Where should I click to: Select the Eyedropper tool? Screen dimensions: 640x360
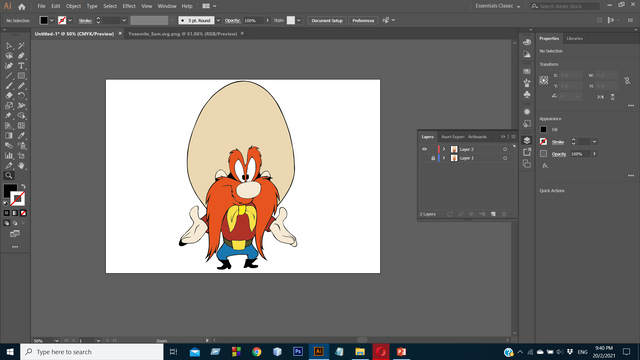pyautogui.click(x=21, y=136)
